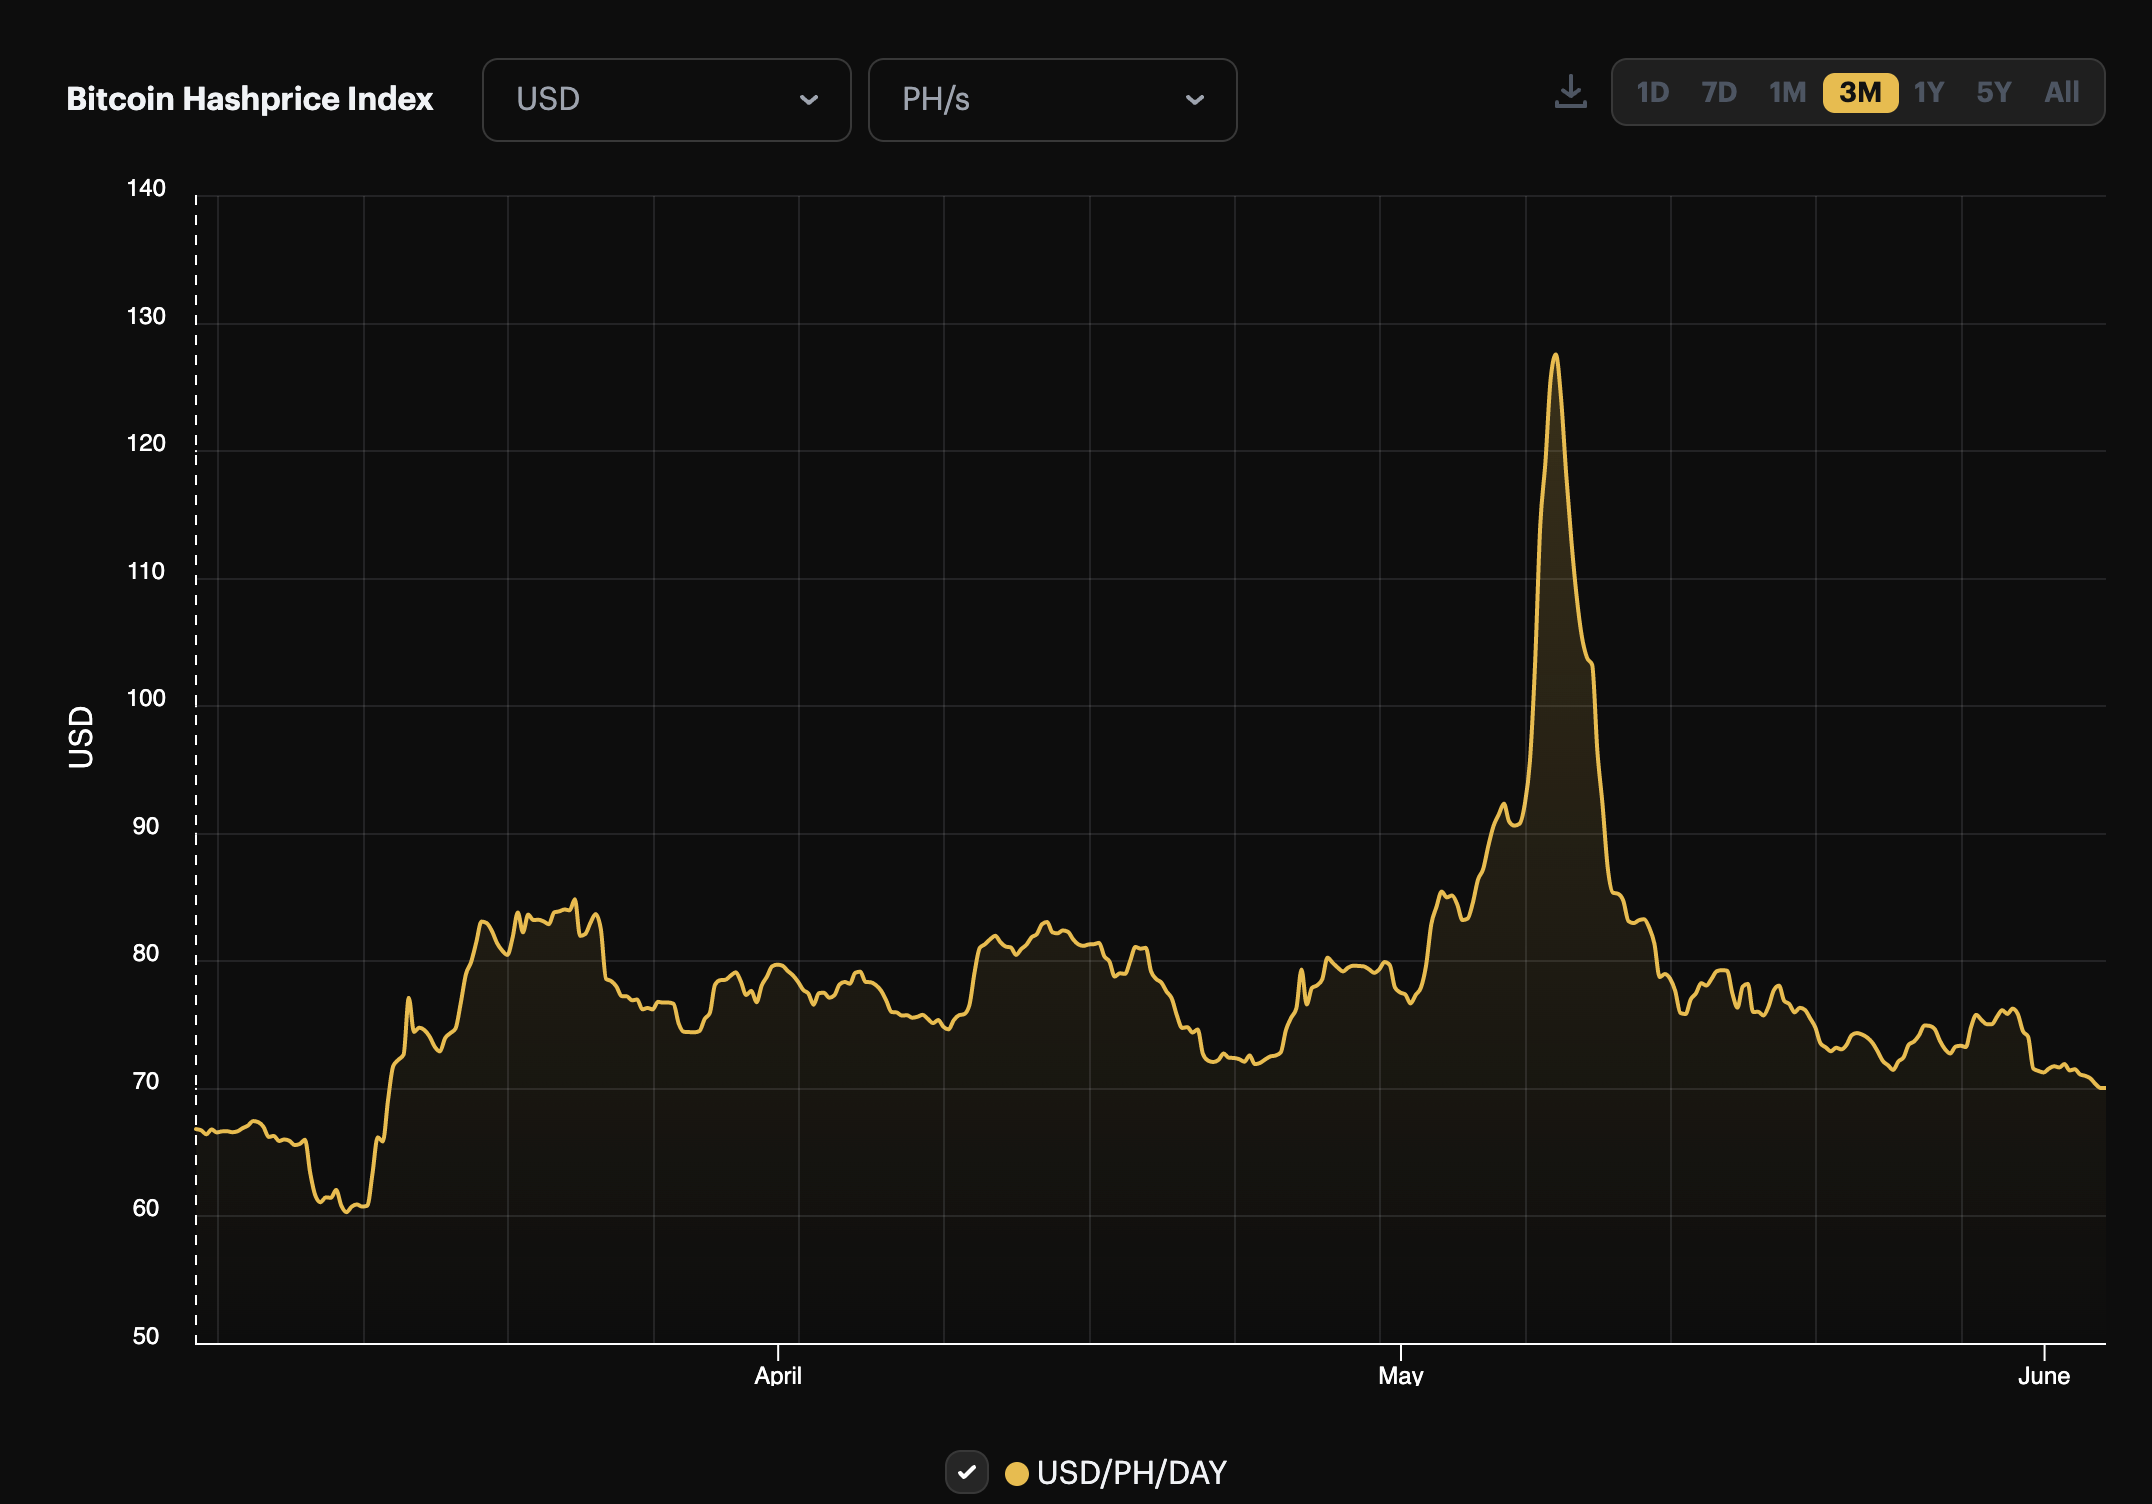View all-time data with the All button
The height and width of the screenshot is (1504, 2152).
click(x=2060, y=91)
